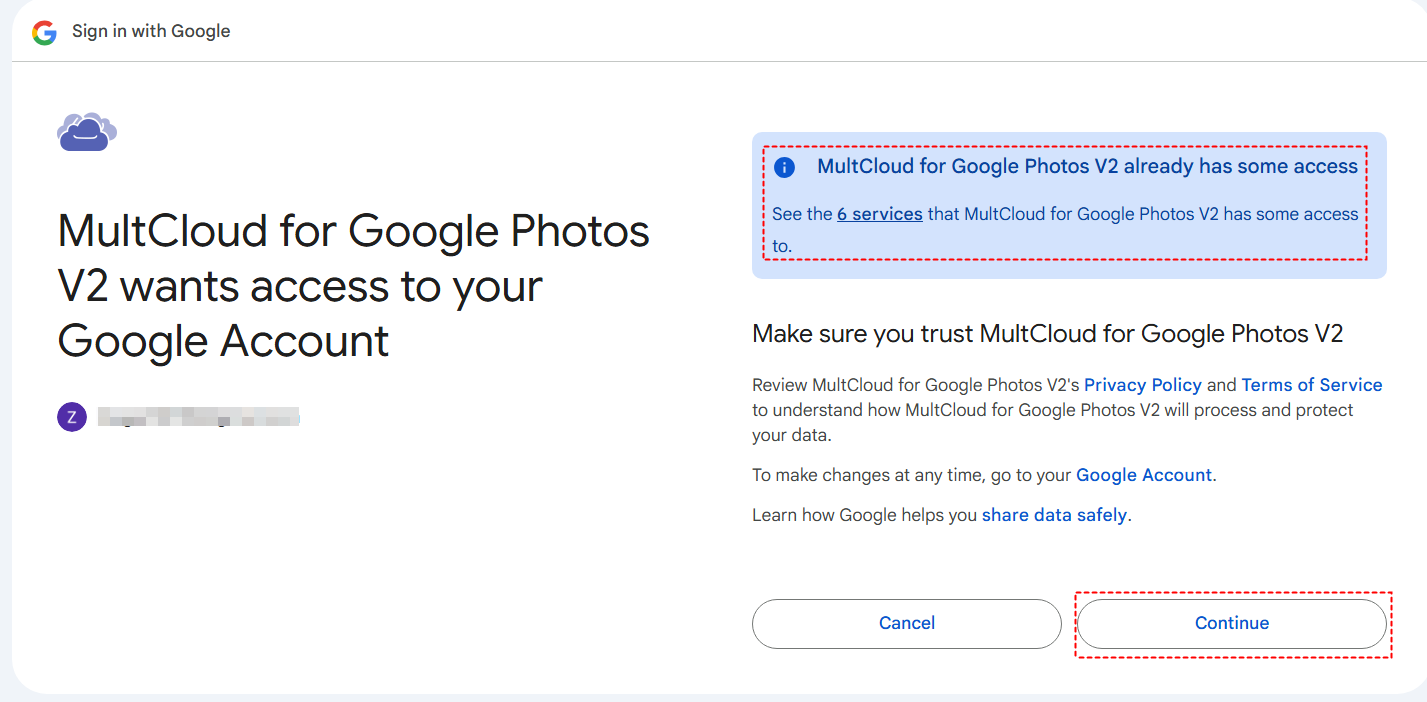
Task: Click the 'Make sure you trust MultCloud' heading
Action: pyautogui.click(x=1047, y=334)
